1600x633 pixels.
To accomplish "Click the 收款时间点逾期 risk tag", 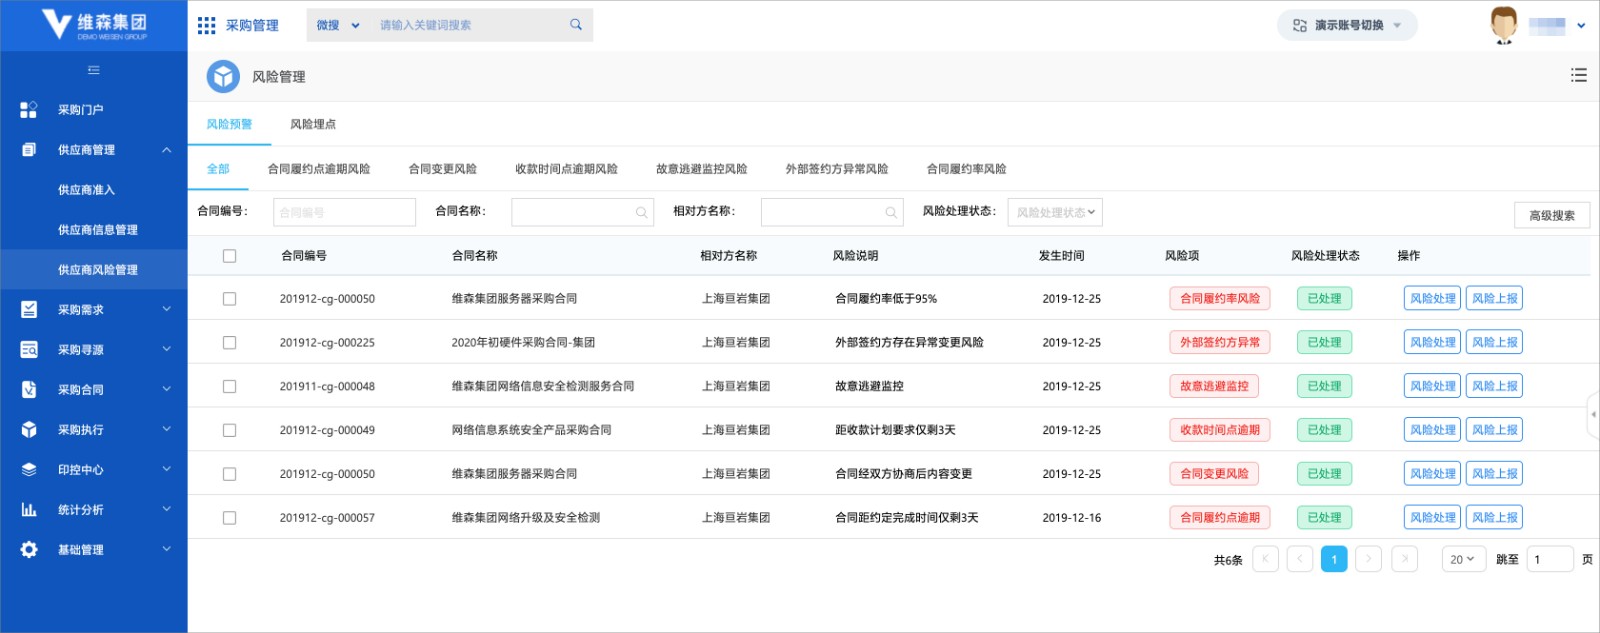I will click(x=1220, y=430).
